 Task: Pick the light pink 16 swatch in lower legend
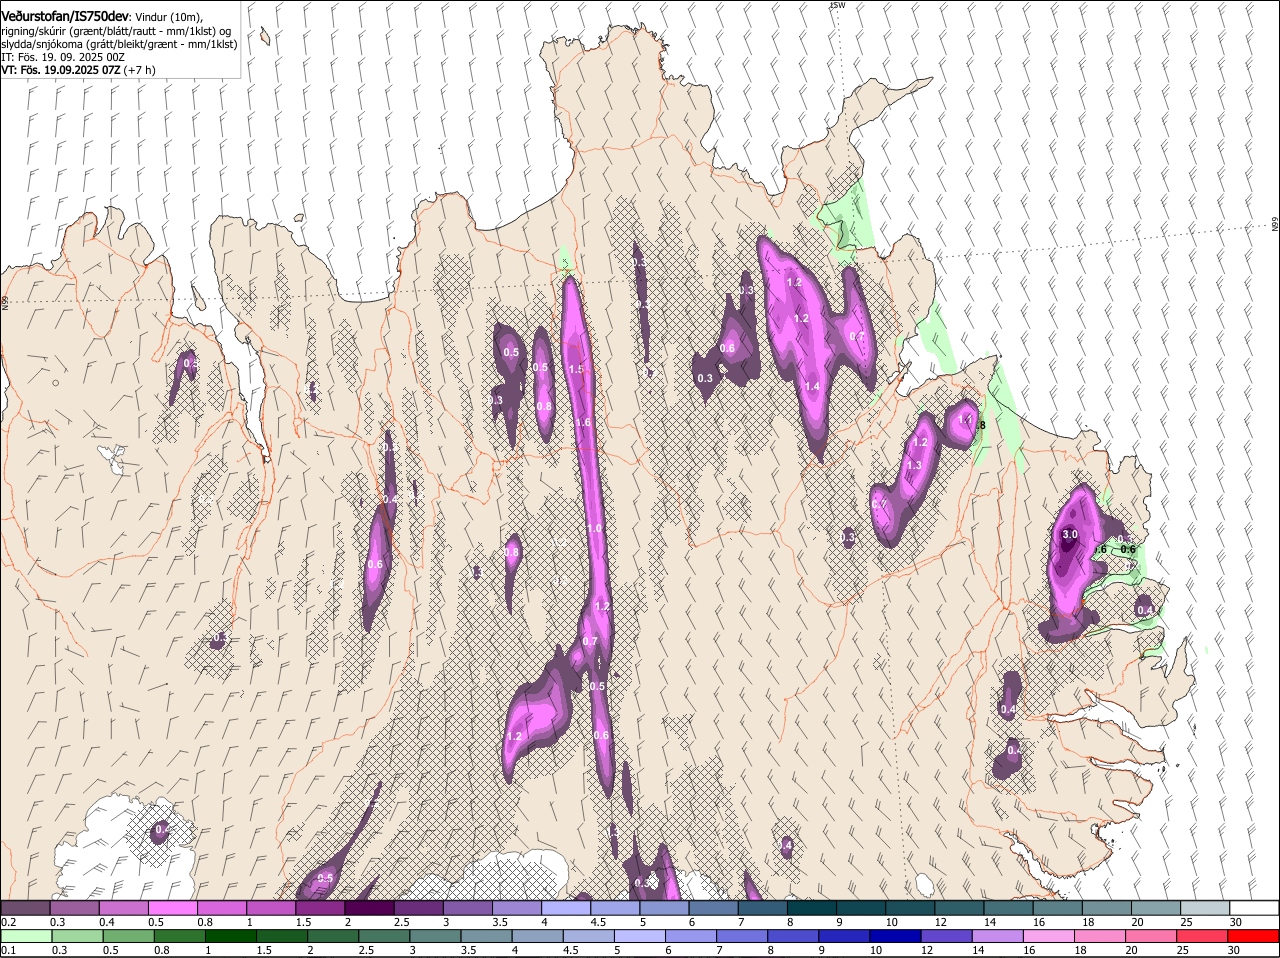[x=1050, y=936]
